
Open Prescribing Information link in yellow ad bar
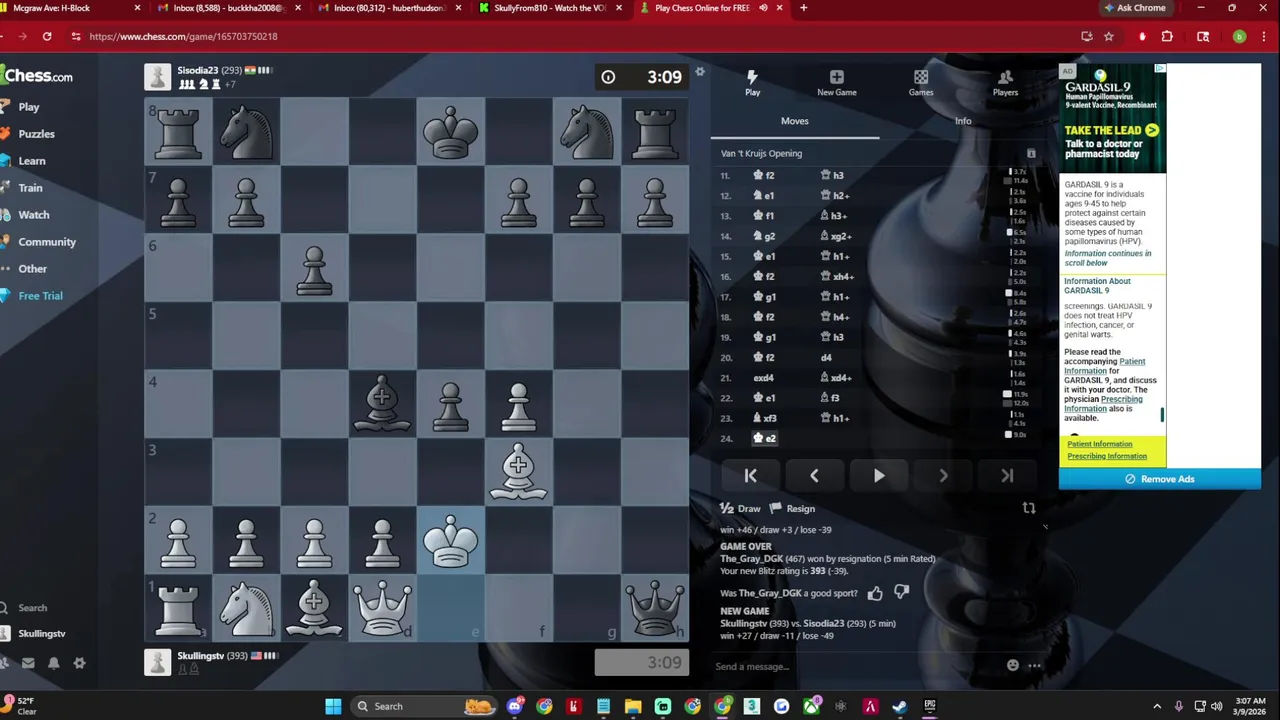point(1107,456)
